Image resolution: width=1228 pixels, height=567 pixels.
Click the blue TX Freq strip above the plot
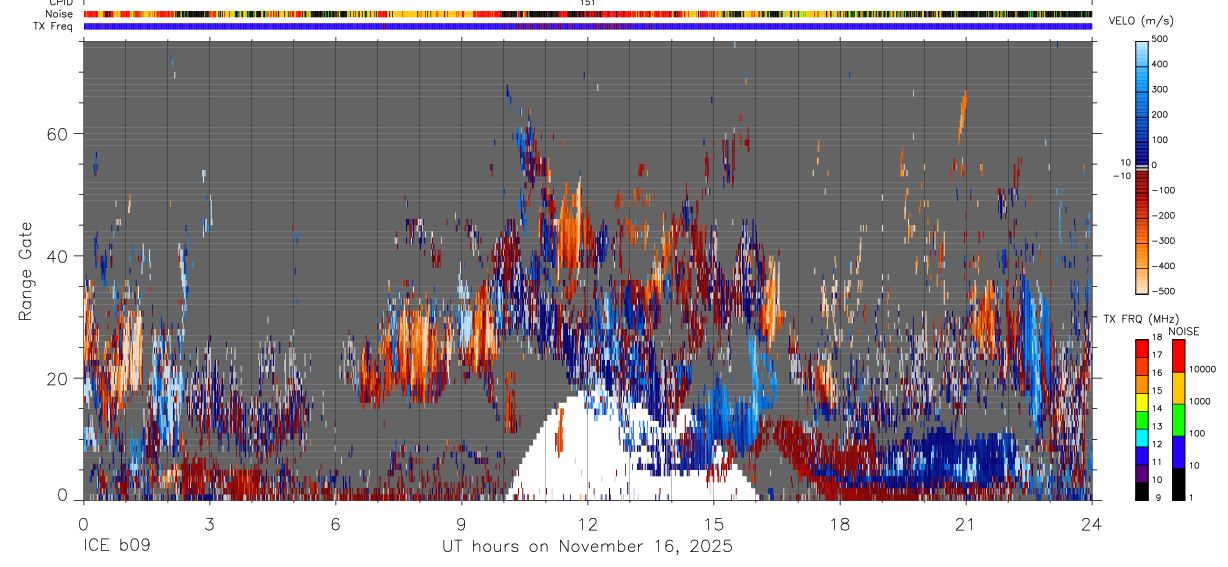click(x=588, y=26)
